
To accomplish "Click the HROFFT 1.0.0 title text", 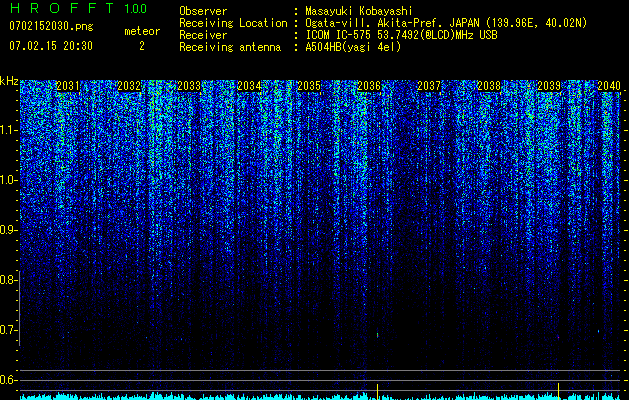I will coord(78,8).
